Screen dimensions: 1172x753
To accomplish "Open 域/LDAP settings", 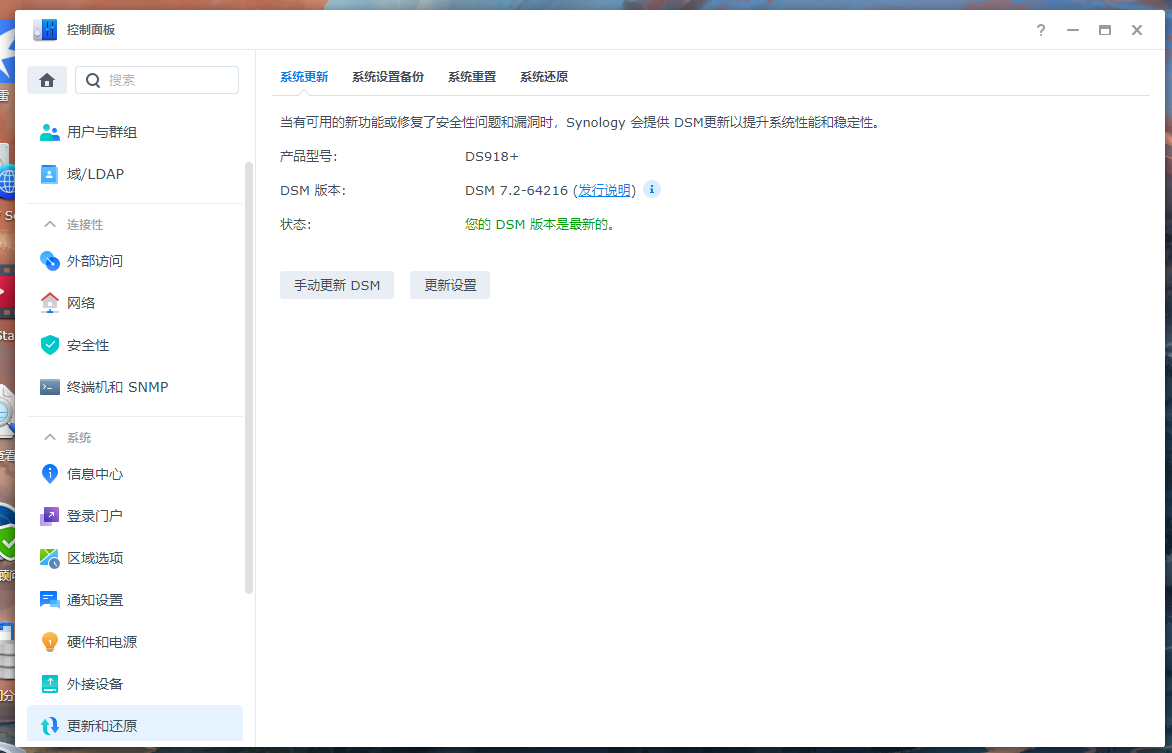I will coord(135,174).
